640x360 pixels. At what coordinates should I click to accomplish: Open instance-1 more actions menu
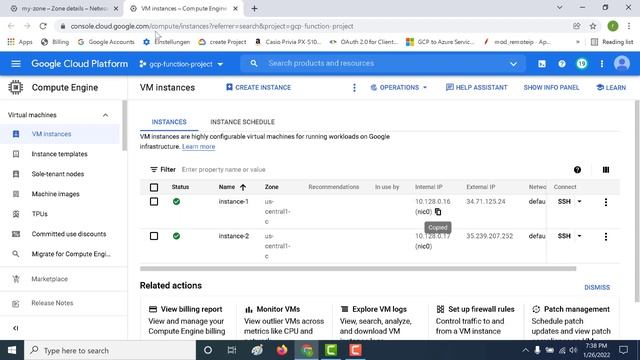(606, 202)
